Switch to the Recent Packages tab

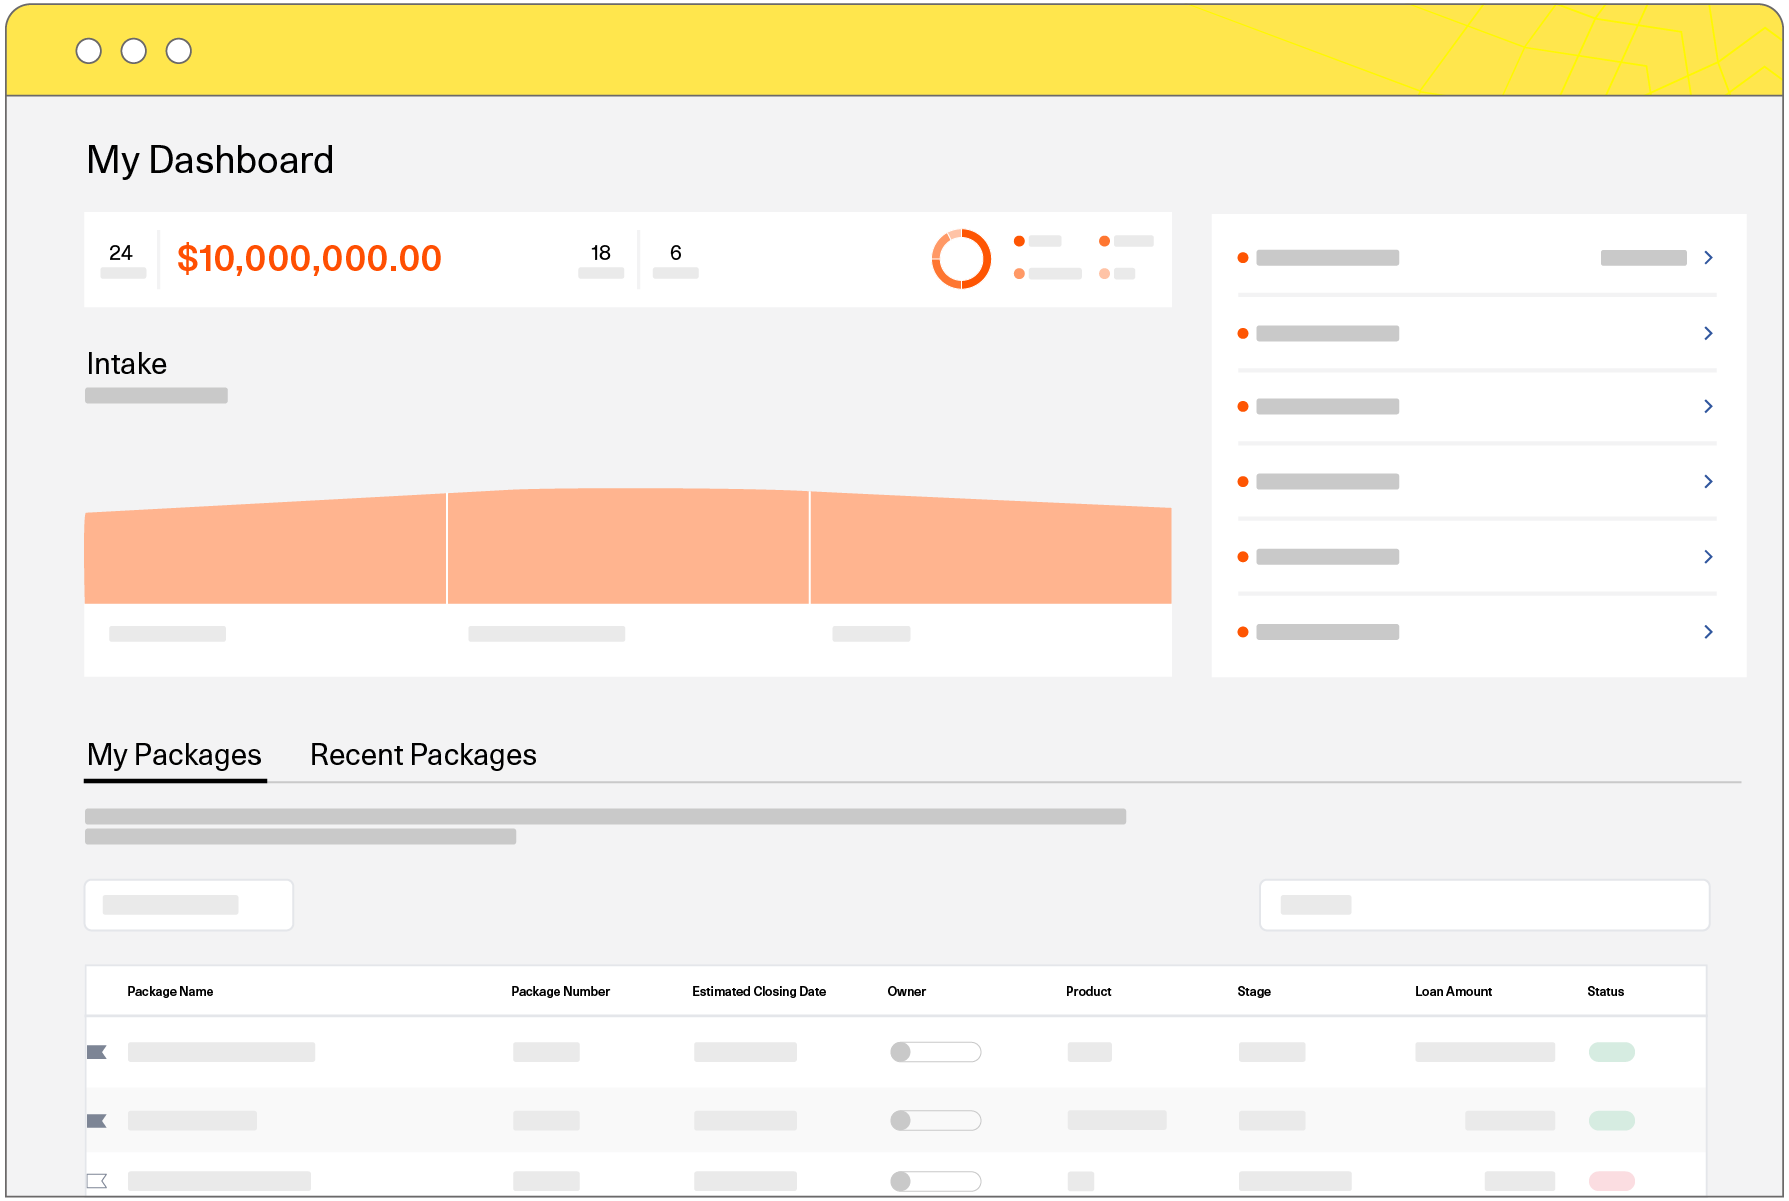tap(423, 755)
